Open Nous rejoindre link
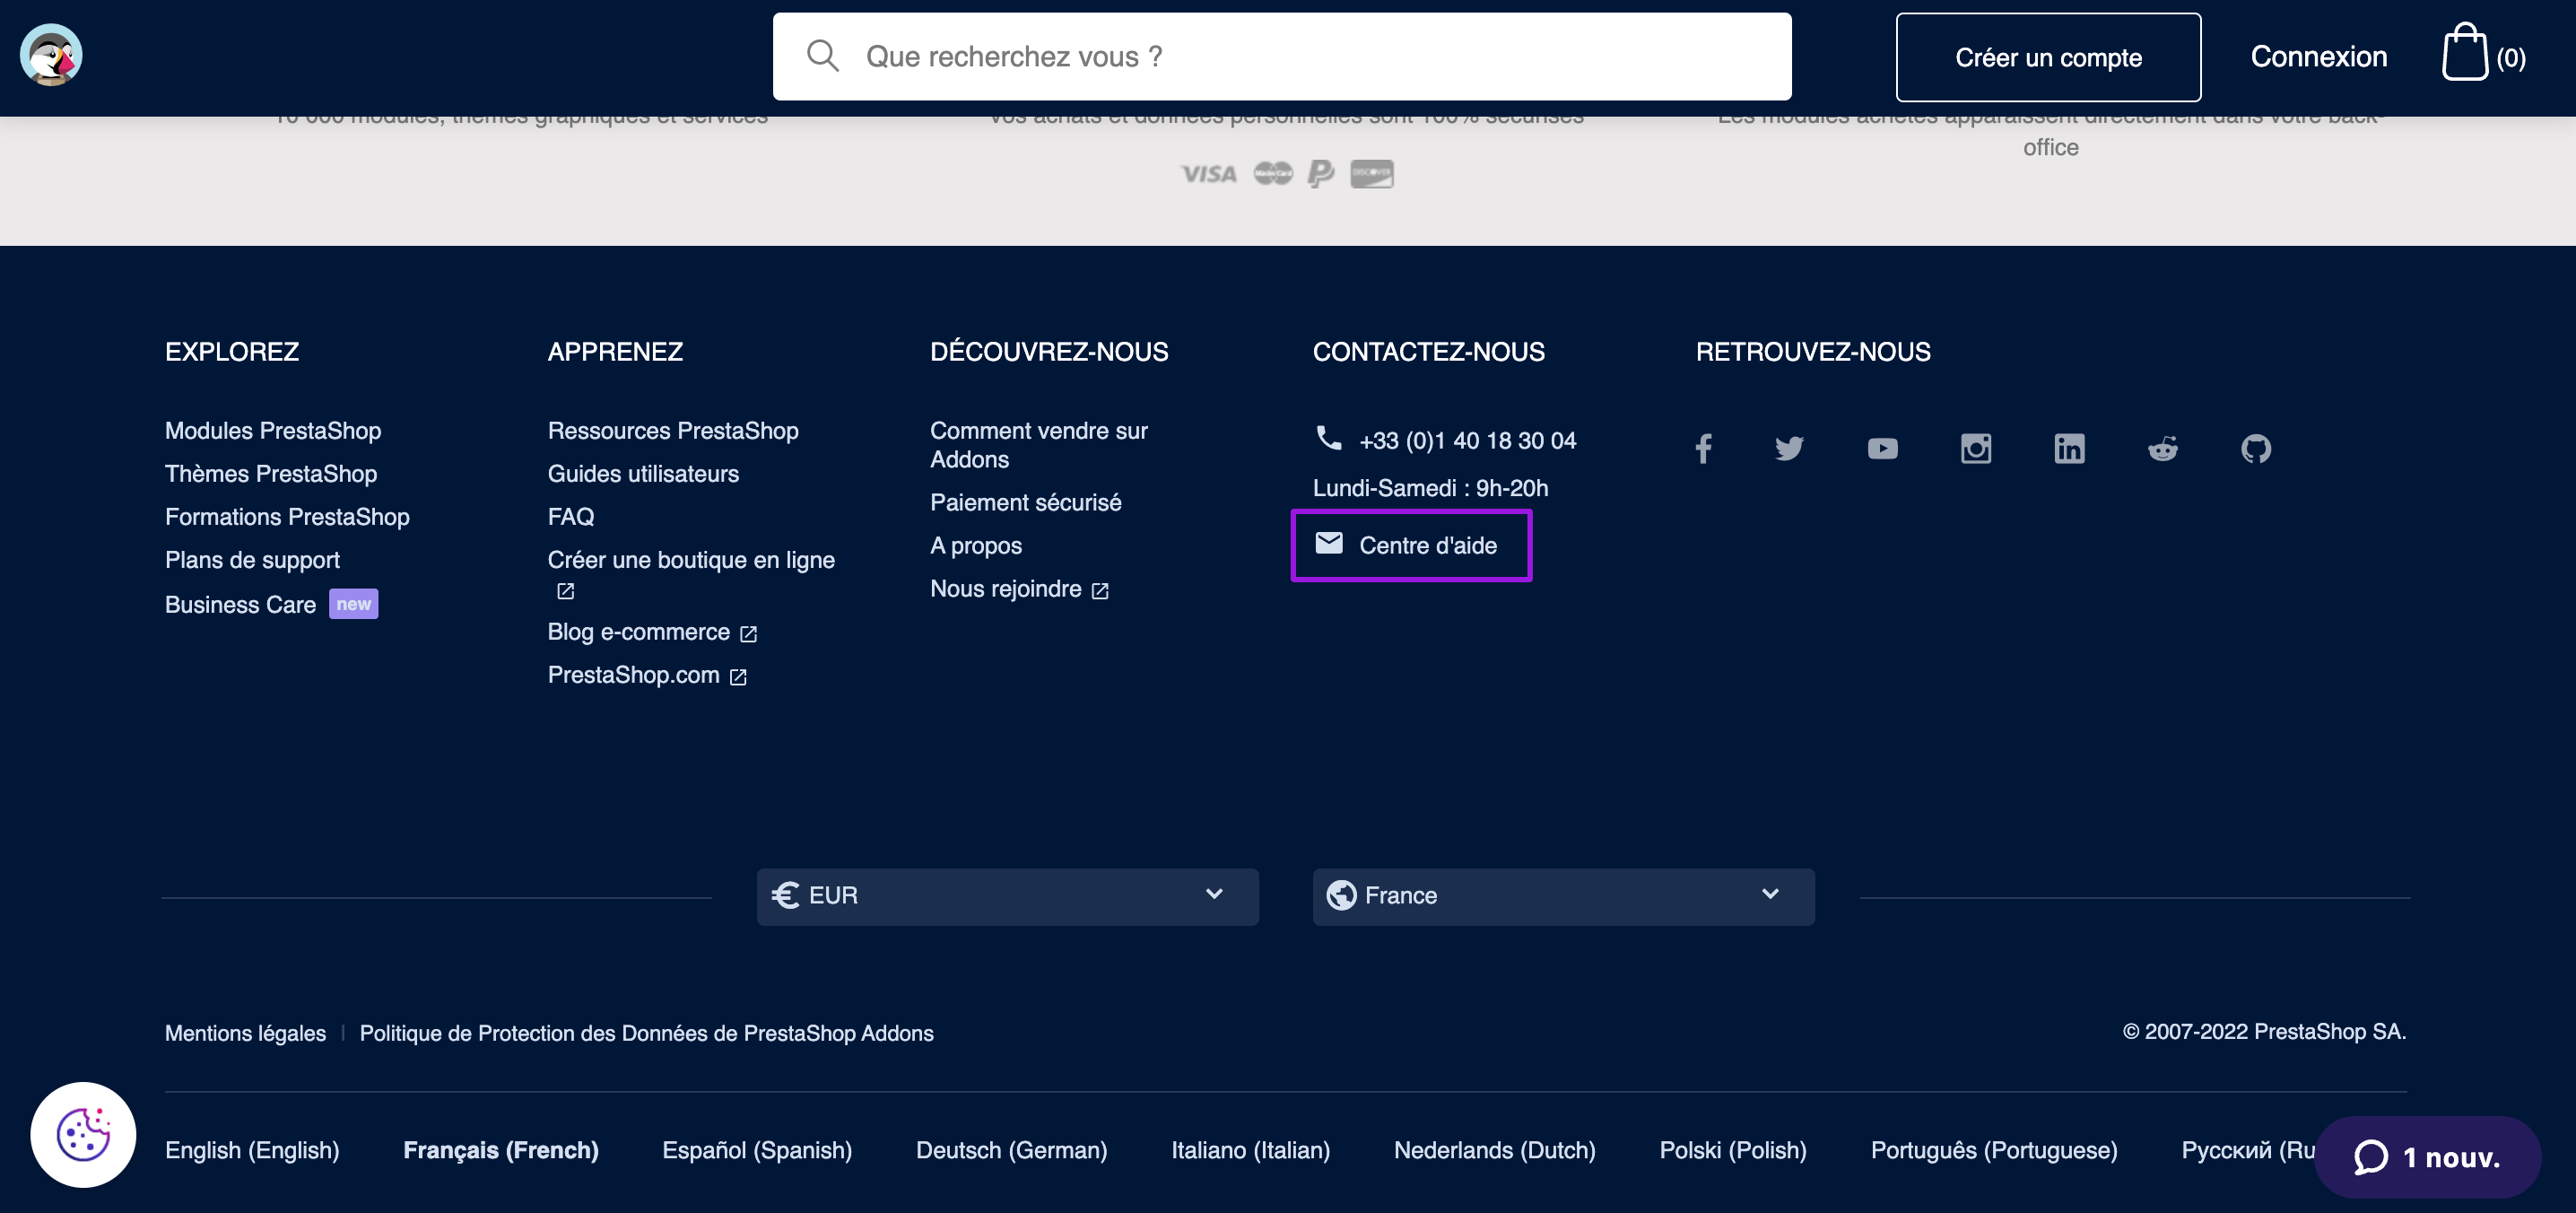The width and height of the screenshot is (2576, 1213). pos(1006,589)
